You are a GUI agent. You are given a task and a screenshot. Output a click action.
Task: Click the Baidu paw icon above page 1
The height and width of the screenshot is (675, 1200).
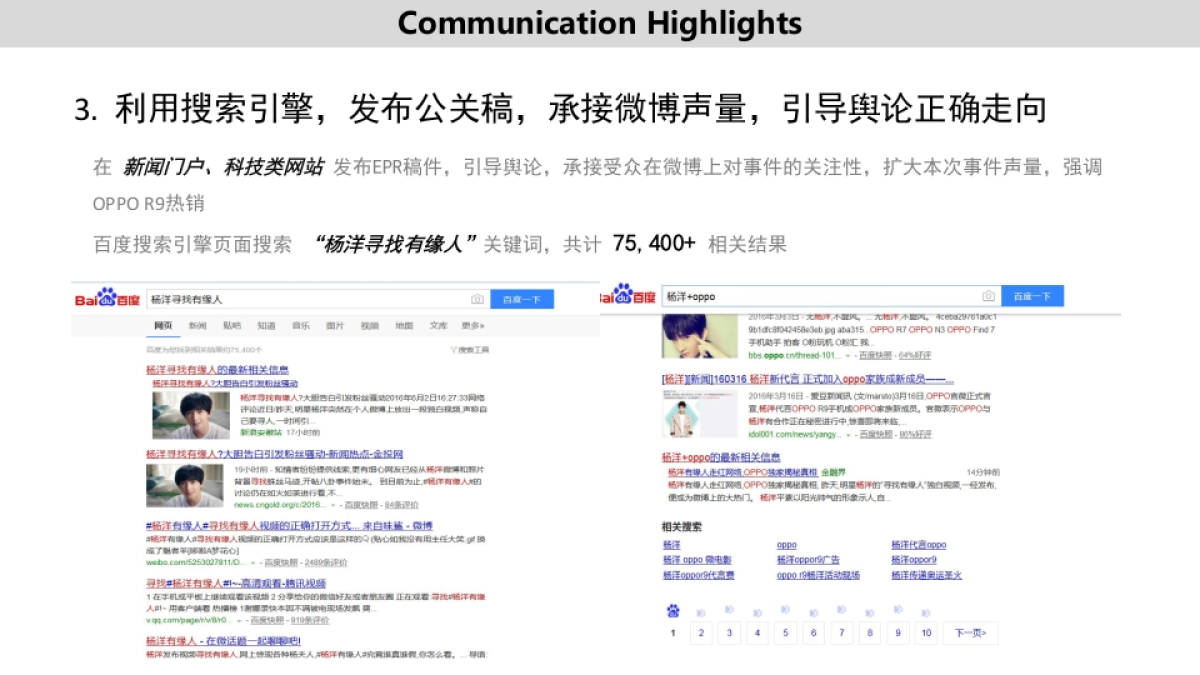pyautogui.click(x=673, y=612)
